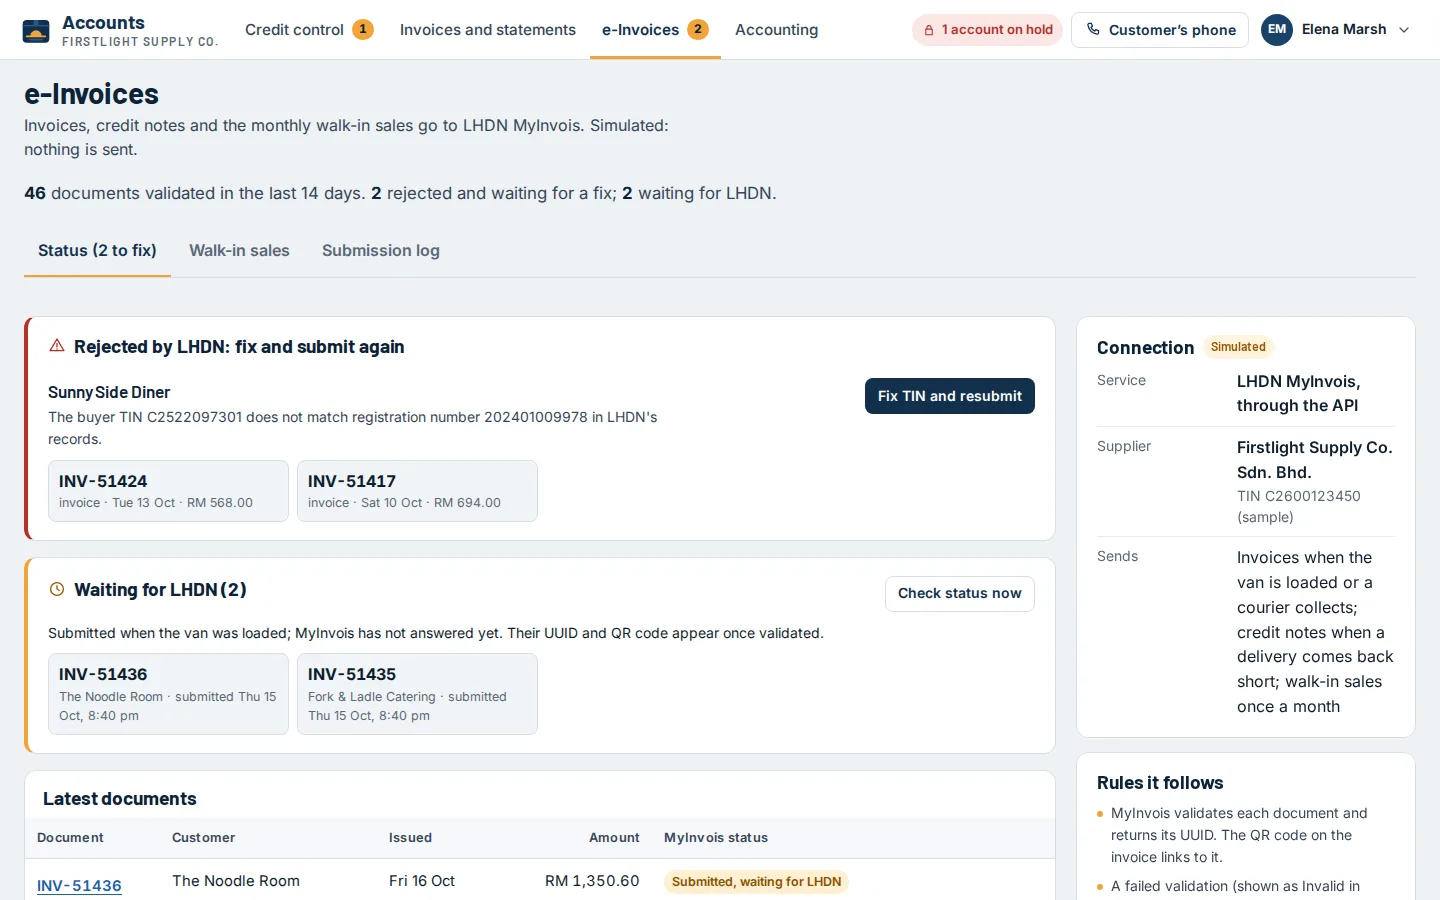Switch to the Walk-in sales tab
1440x900 pixels.
239,251
